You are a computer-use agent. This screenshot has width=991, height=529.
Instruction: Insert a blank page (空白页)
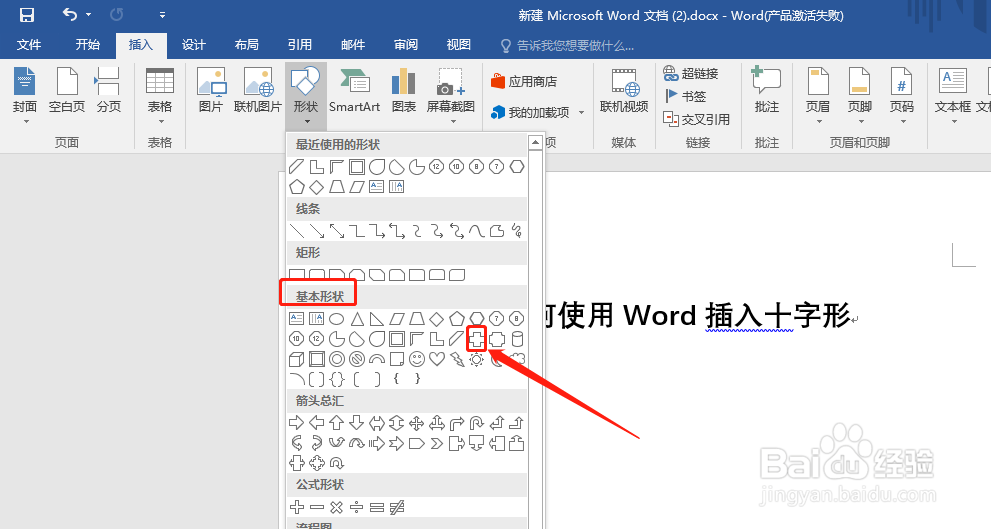(x=67, y=90)
